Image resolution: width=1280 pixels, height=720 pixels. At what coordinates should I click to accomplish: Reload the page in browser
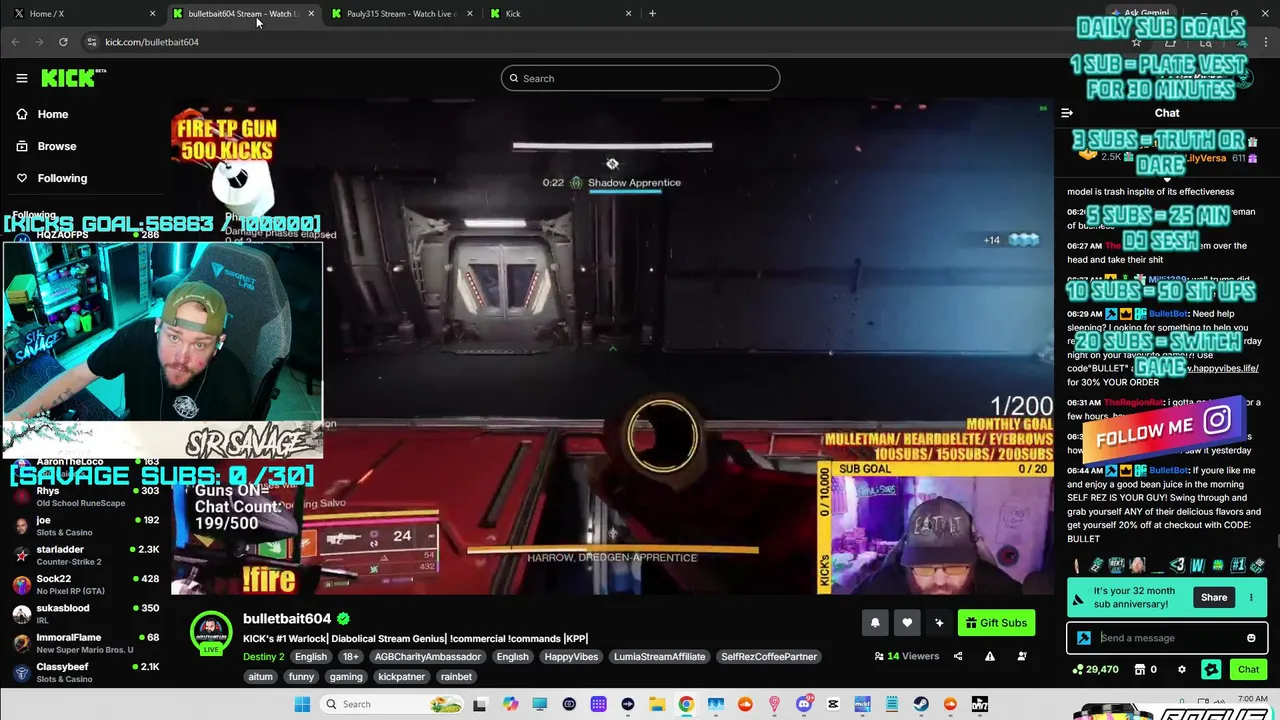[x=63, y=42]
